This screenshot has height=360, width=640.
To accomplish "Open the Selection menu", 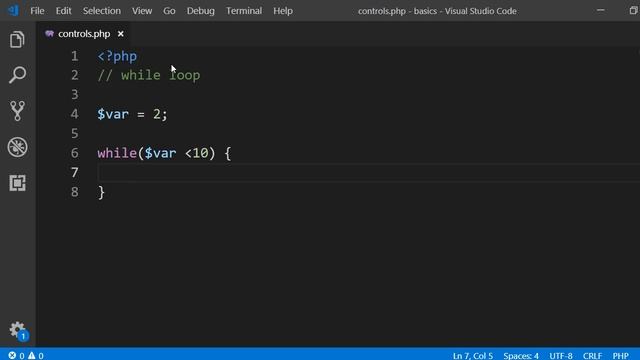I will (102, 11).
